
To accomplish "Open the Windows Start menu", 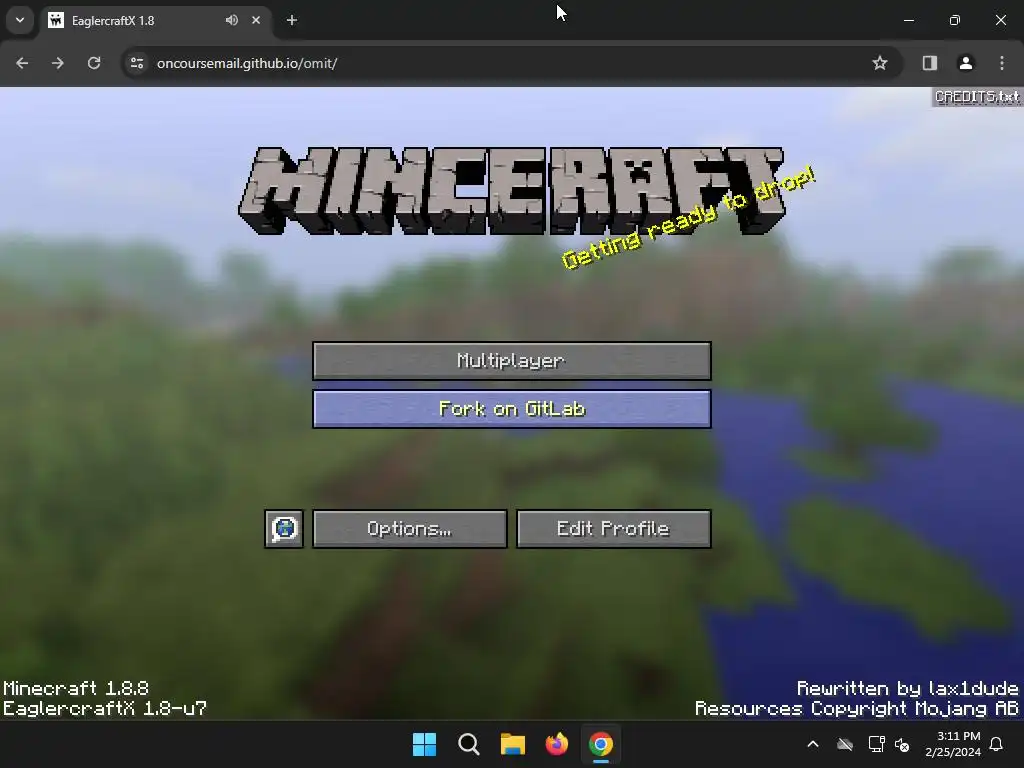I will (x=424, y=744).
